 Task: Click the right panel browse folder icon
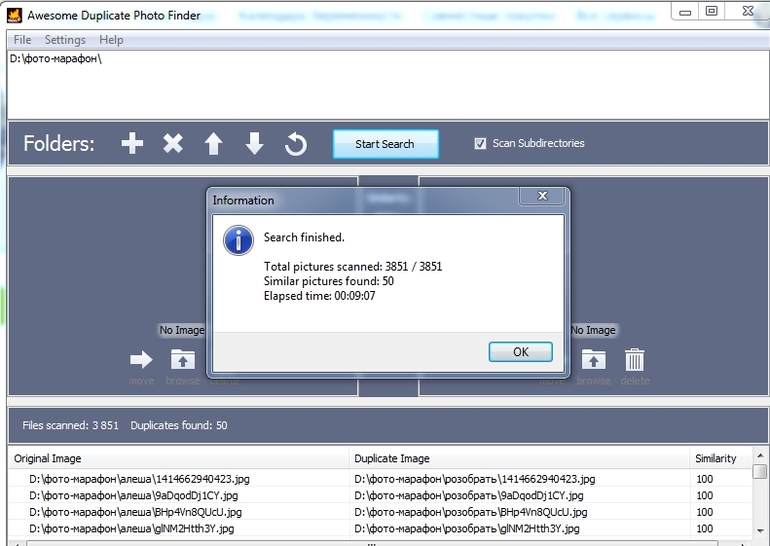click(x=594, y=359)
